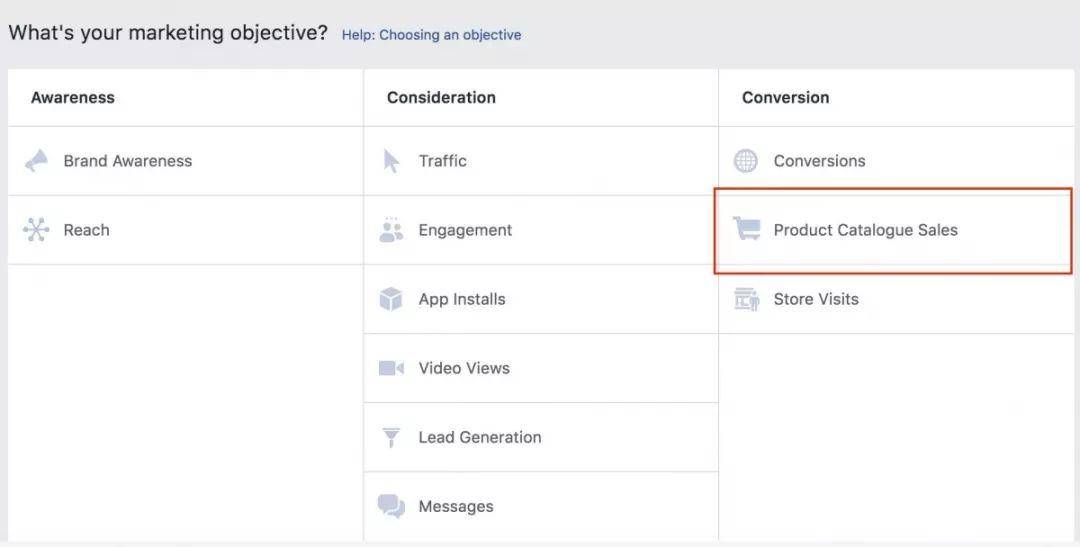The width and height of the screenshot is (1080, 547).
Task: Click the people icon beside Engagement
Action: [x=391, y=230]
